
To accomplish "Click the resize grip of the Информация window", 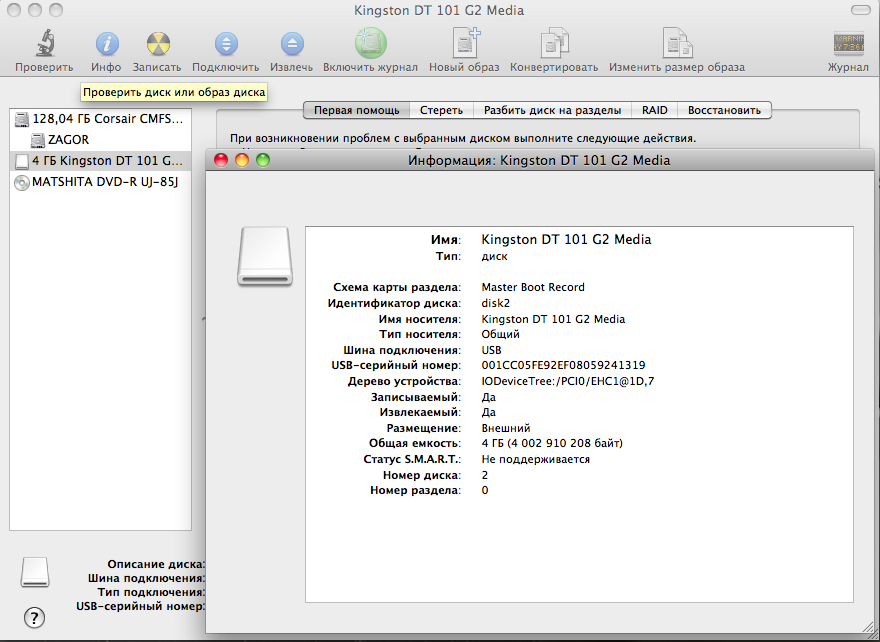I will (867, 627).
